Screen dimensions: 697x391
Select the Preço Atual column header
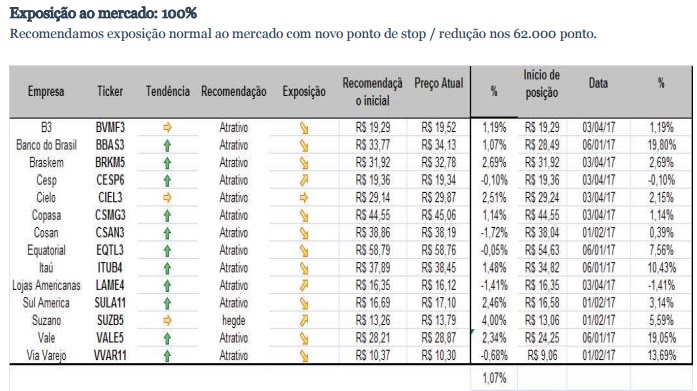(x=439, y=83)
